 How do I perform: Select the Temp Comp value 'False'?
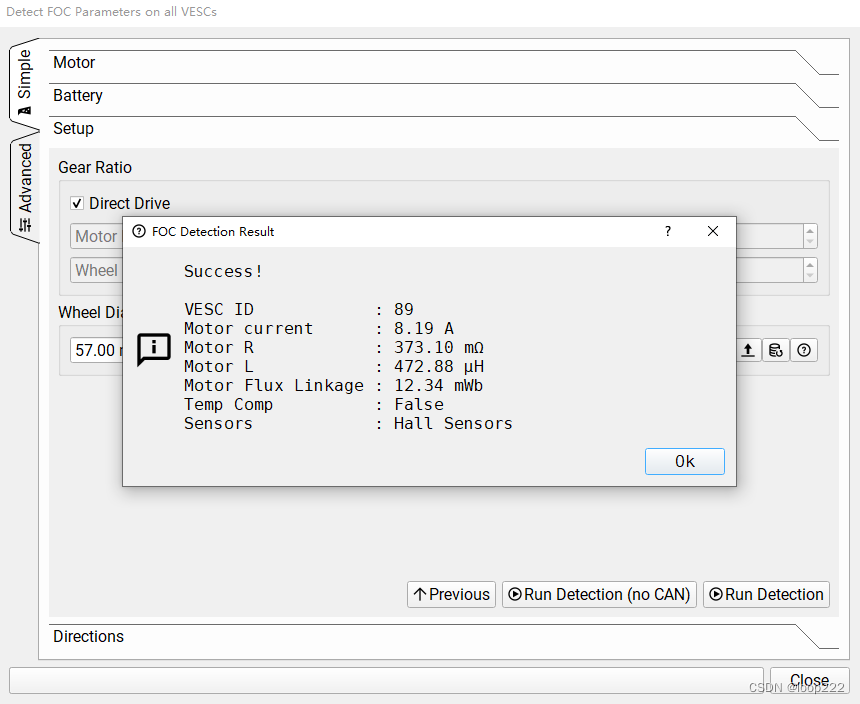[x=418, y=405]
